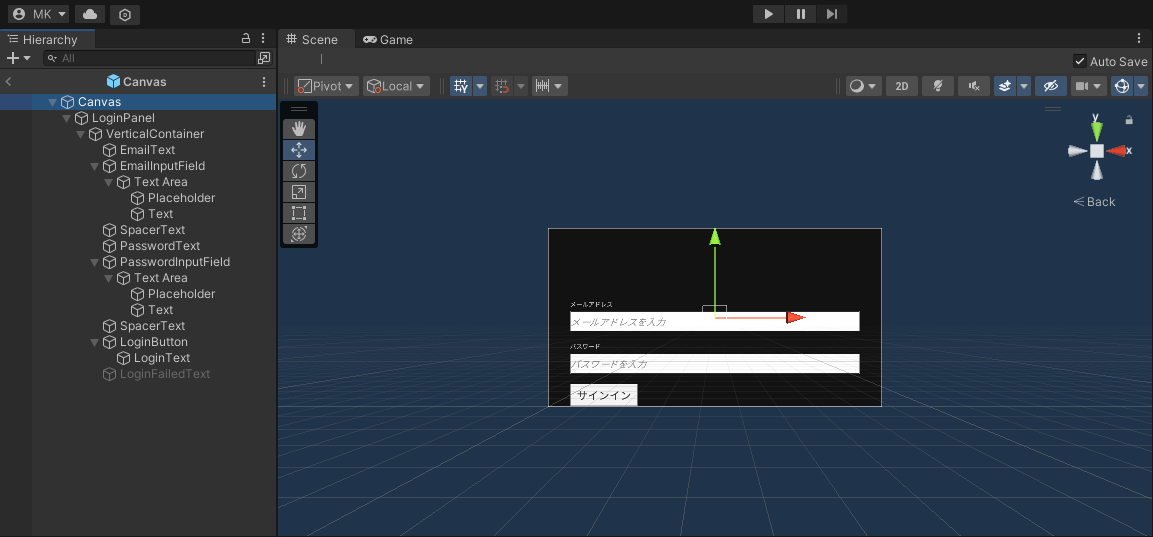Pause the game playback
Image resolution: width=1153 pixels, height=537 pixels.
(800, 14)
